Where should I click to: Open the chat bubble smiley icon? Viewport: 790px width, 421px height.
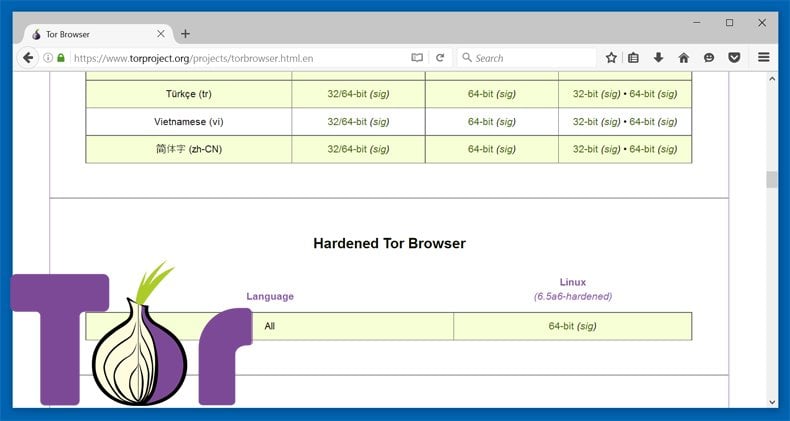(709, 58)
